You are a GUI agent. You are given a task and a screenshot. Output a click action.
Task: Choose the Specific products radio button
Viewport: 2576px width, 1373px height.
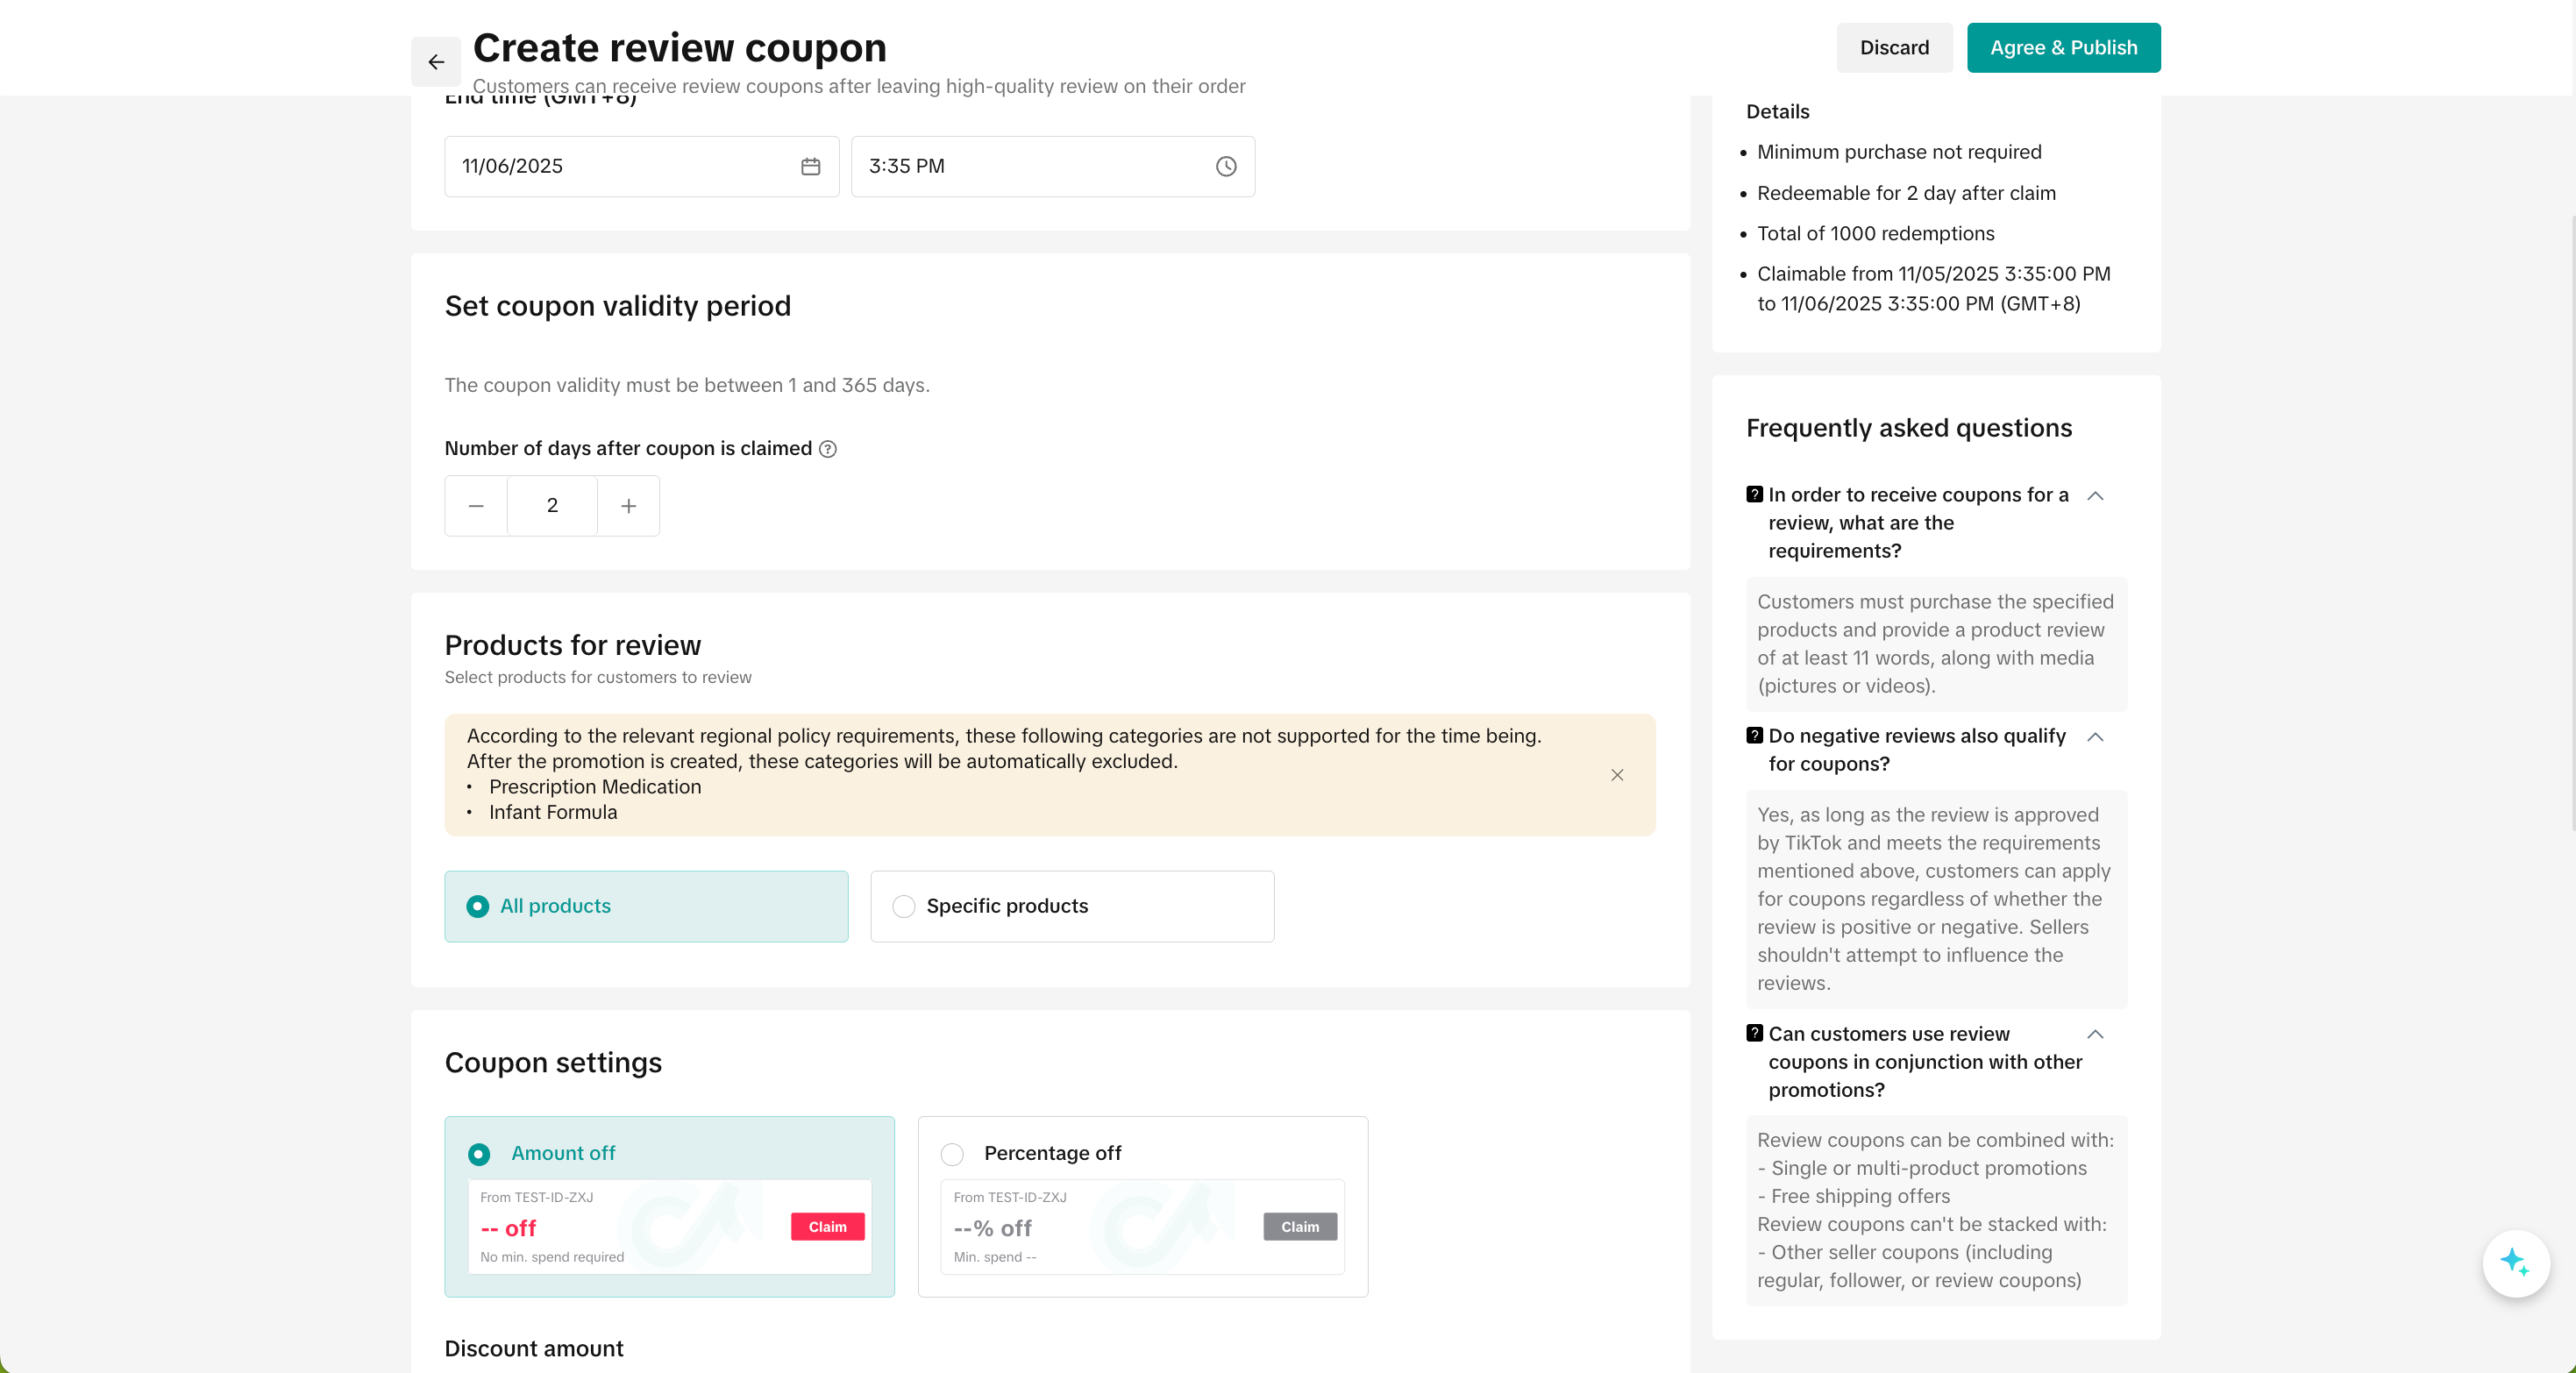click(x=904, y=906)
